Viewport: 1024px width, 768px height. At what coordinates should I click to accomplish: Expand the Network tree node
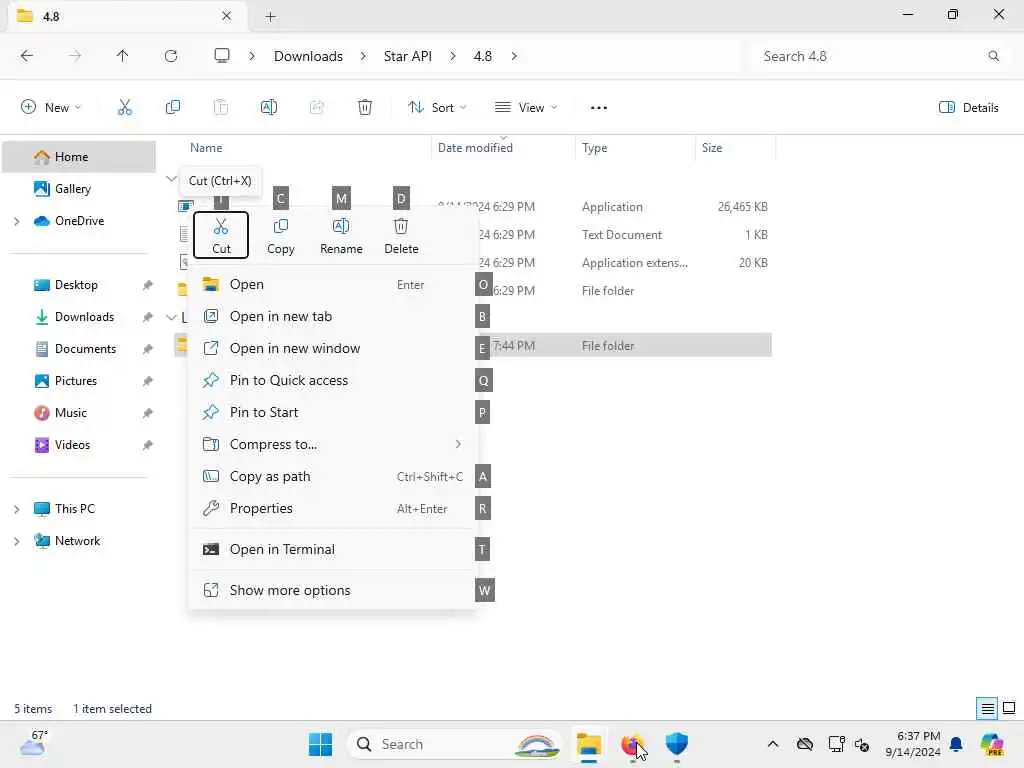tap(16, 541)
